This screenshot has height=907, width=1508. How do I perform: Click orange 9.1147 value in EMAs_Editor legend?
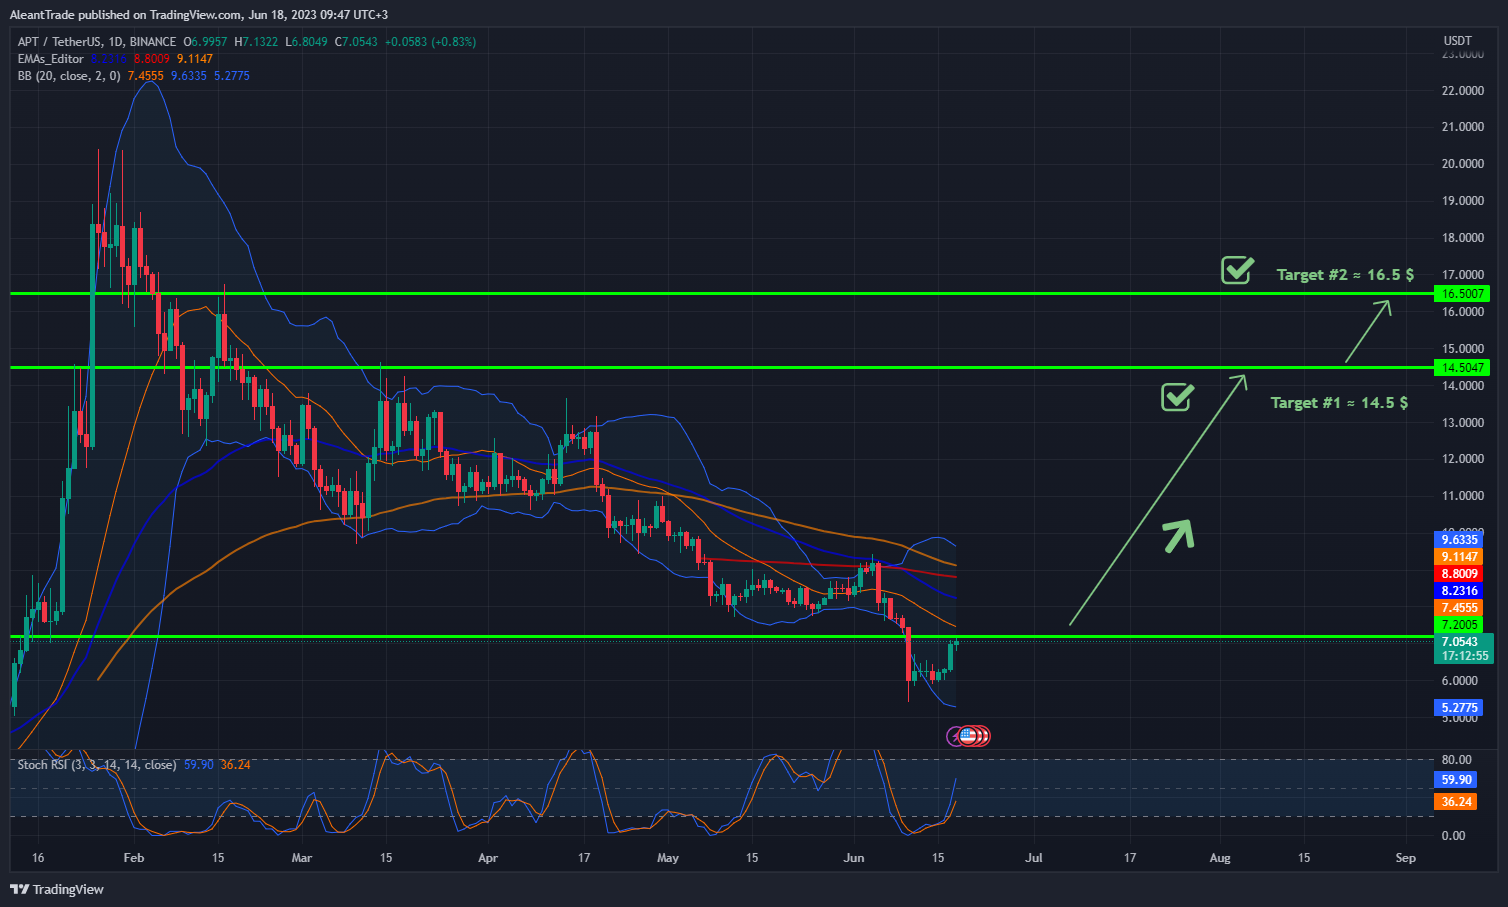[195, 59]
